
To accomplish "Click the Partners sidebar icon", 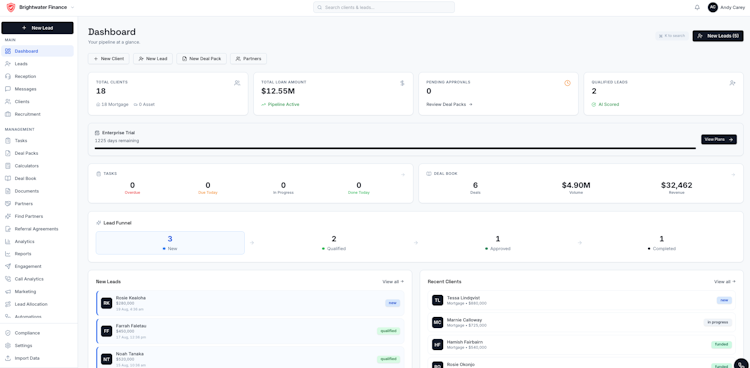I will [8, 203].
